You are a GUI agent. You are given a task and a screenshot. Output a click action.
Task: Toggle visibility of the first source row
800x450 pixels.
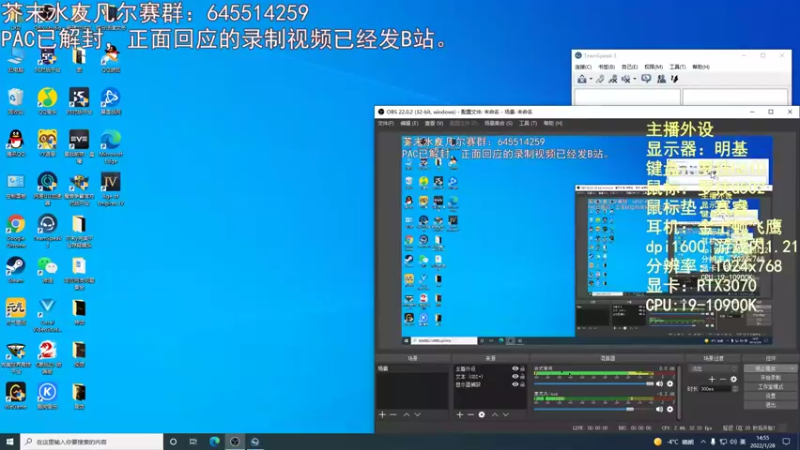click(515, 368)
